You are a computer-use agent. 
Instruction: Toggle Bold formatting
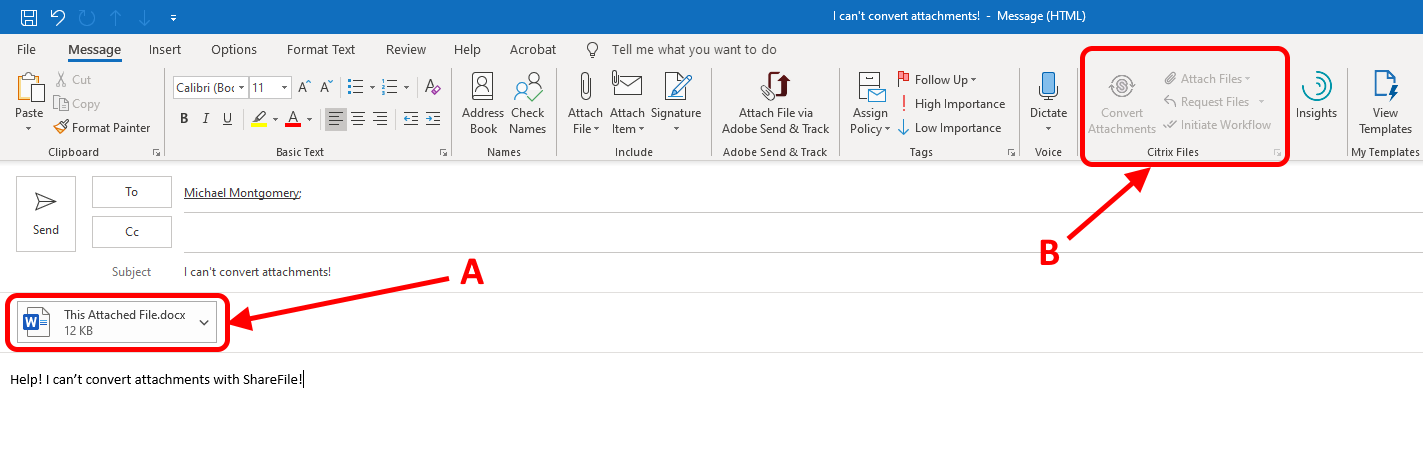pyautogui.click(x=184, y=119)
